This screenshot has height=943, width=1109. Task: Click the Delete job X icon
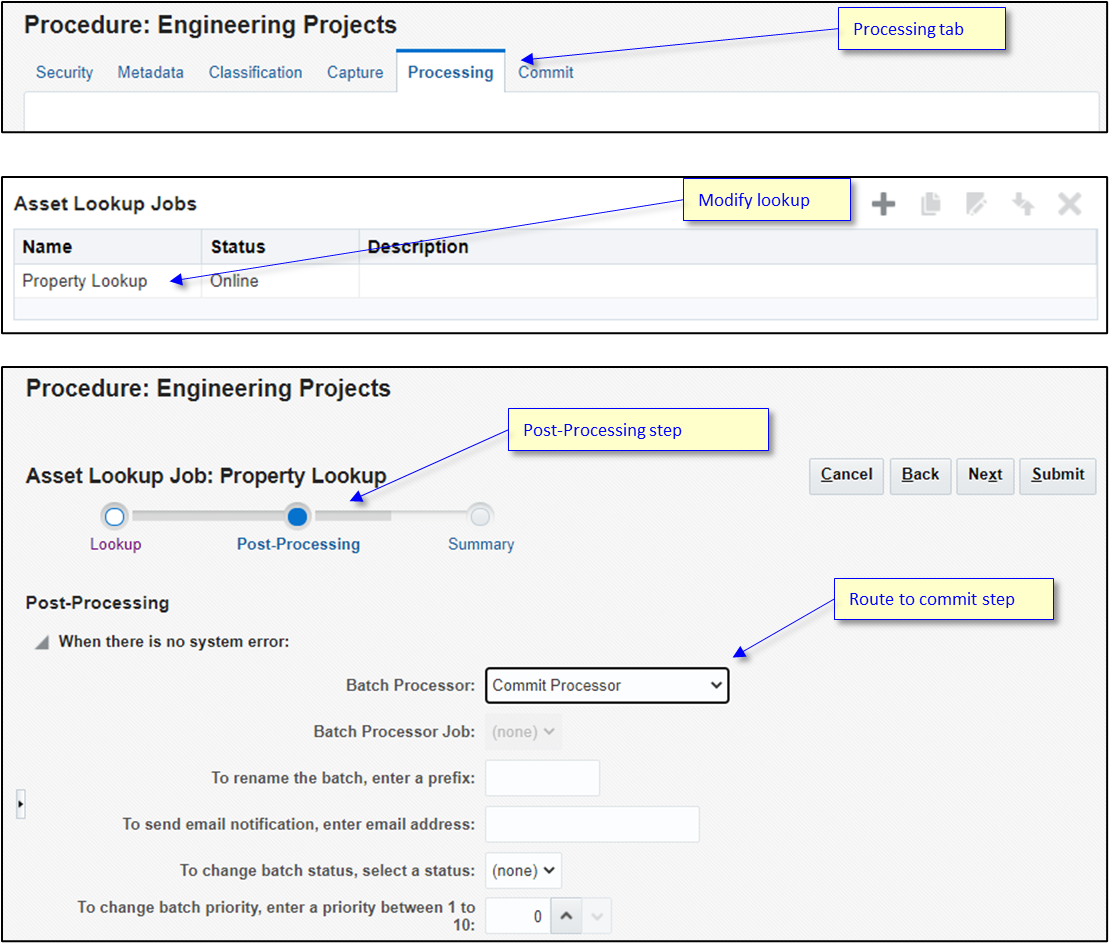click(x=1069, y=203)
